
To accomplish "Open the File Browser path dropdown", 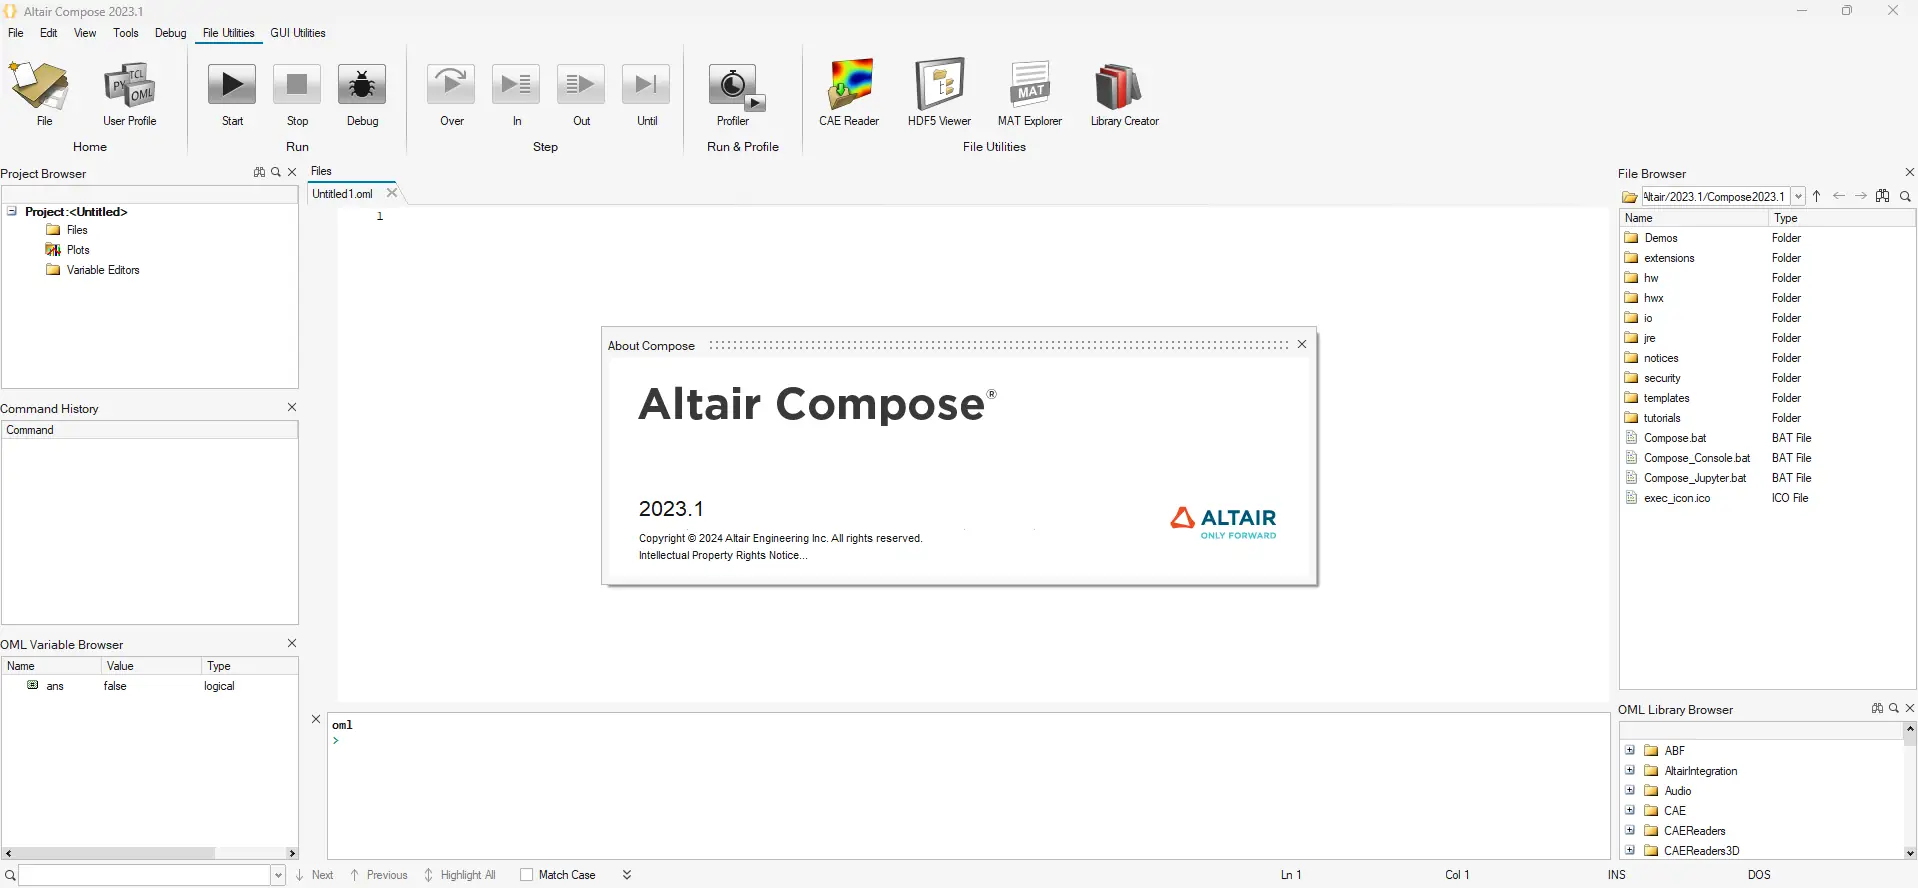I will 1798,196.
